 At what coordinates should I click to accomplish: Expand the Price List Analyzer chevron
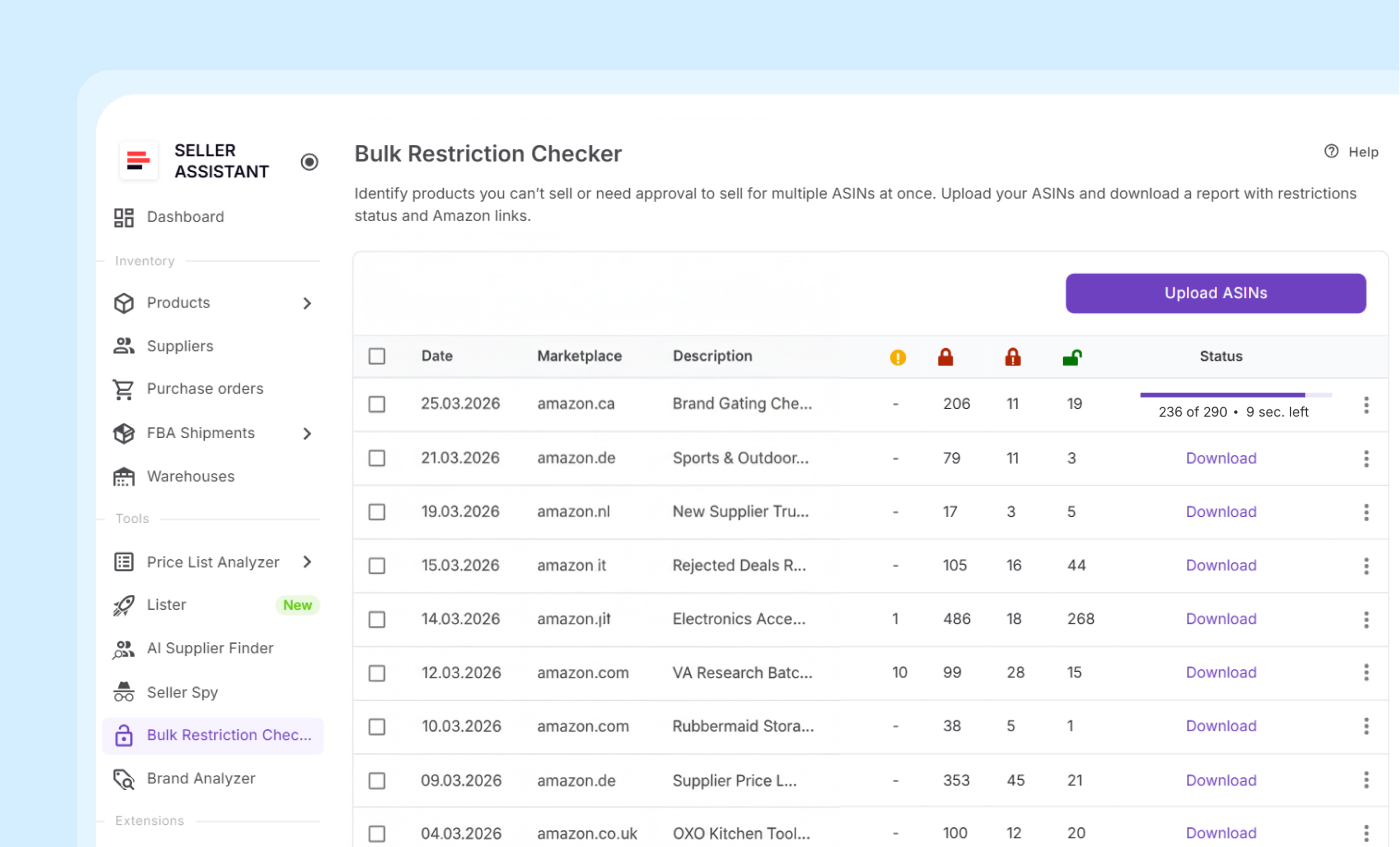[x=307, y=562]
